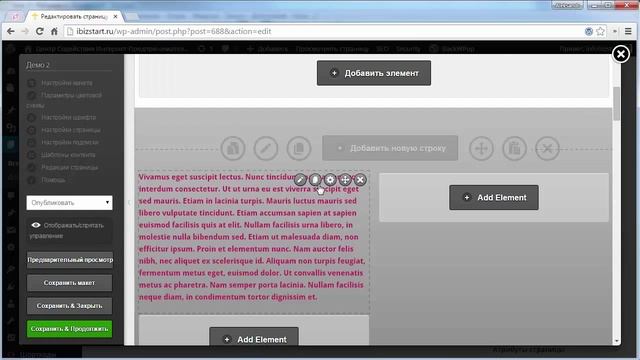Click Добавить новую строку button
The image size is (640, 360).
pyautogui.click(x=390, y=148)
